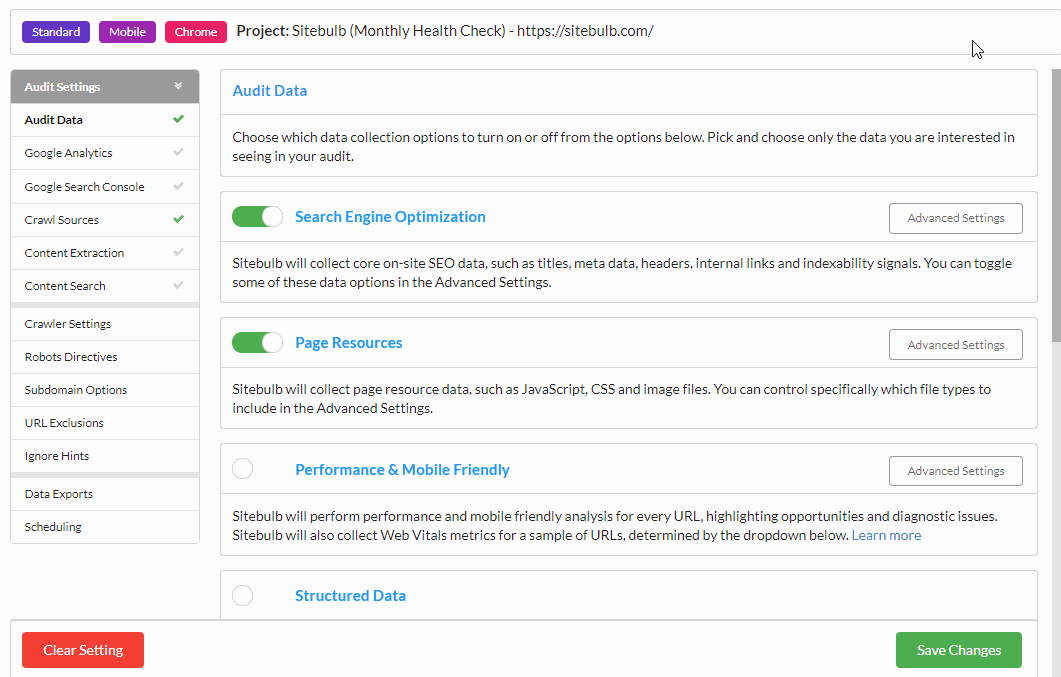1061x677 pixels.
Task: Disable the Page Resources toggle
Action: [257, 343]
